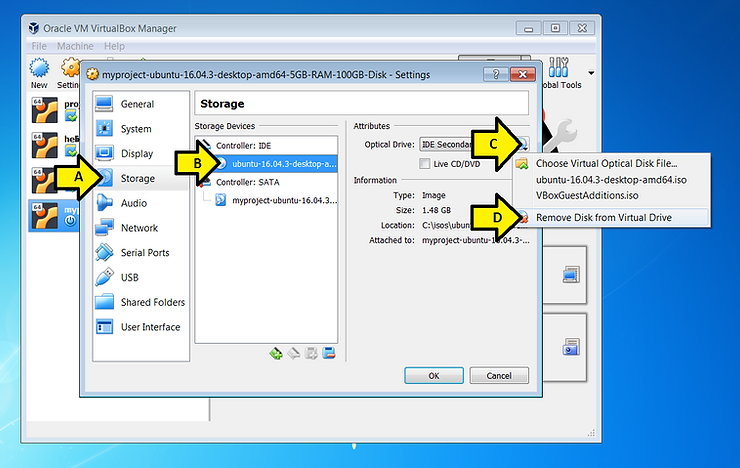Screen dimensions: 740x468
Task: Open the USB settings category
Action: click(141, 277)
